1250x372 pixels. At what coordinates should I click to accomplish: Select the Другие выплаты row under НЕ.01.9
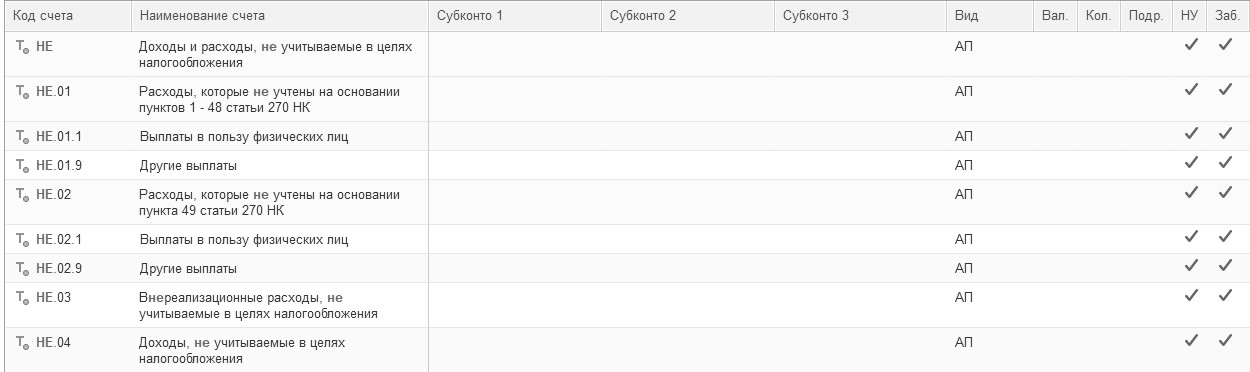tap(627, 165)
